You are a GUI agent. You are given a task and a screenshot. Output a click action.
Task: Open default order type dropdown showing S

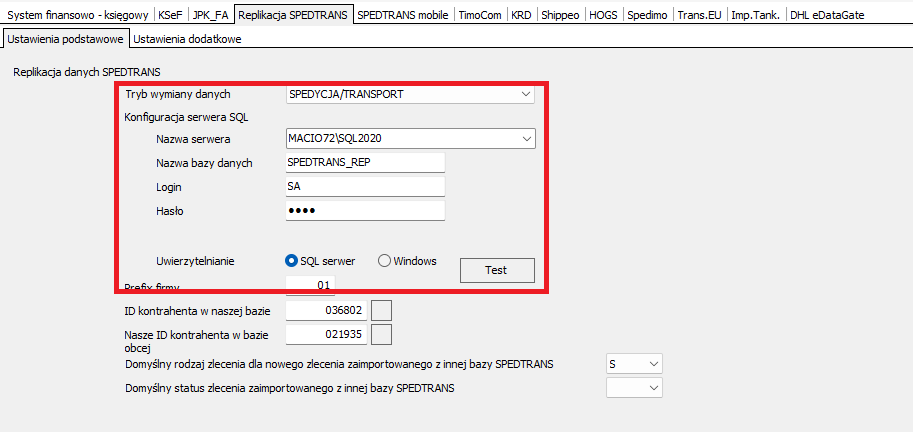pos(653,364)
